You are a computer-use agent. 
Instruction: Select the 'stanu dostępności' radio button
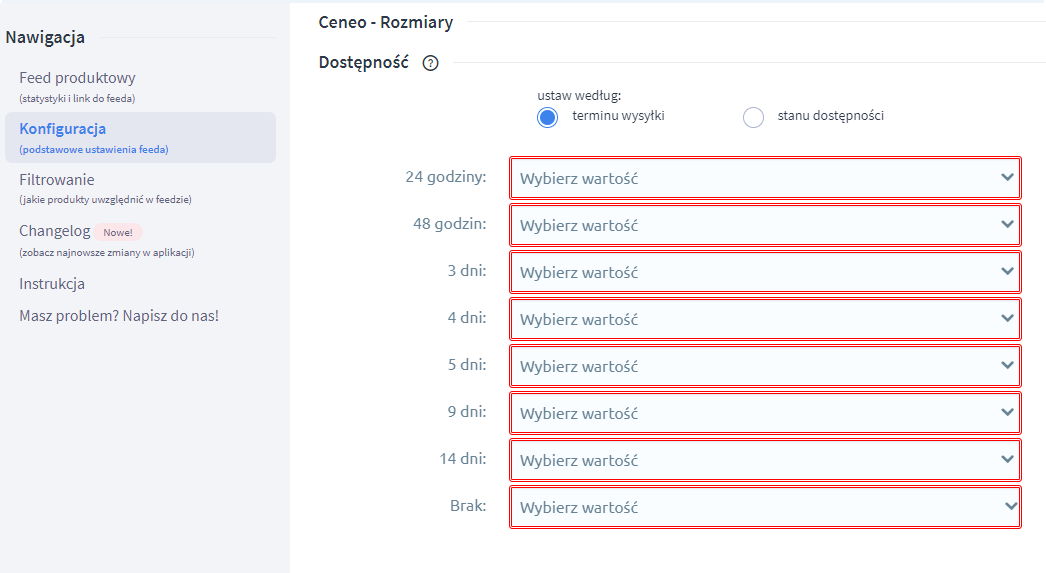(753, 117)
